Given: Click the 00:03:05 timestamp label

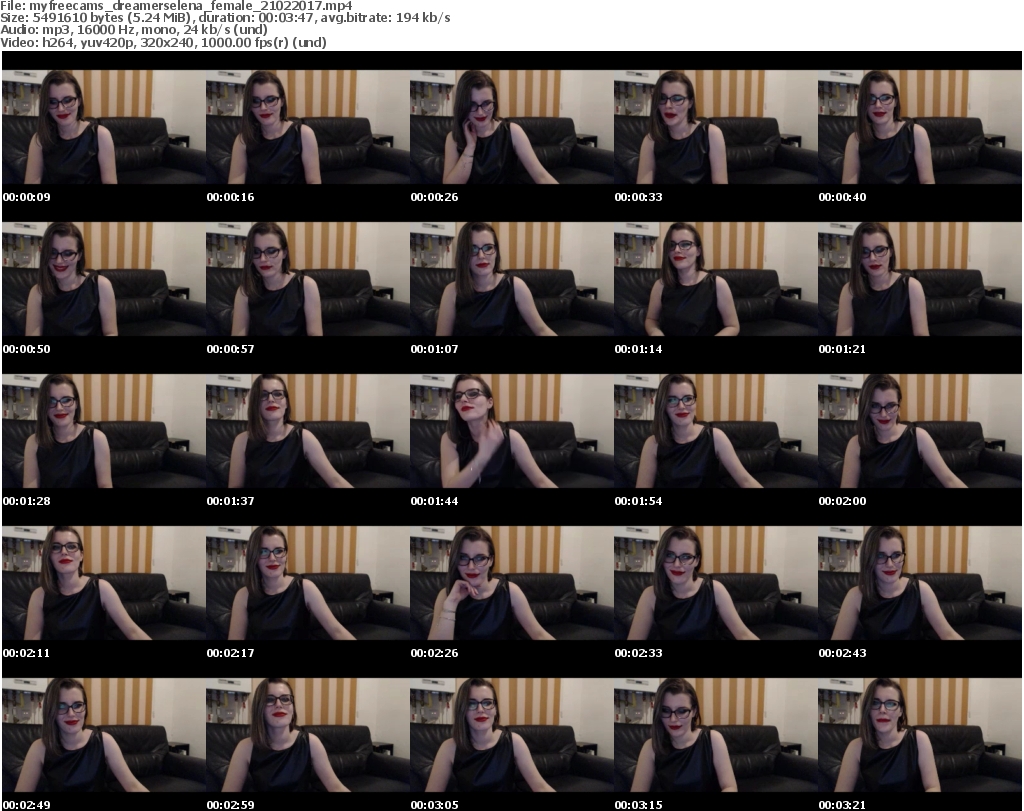Looking at the screenshot, I should (434, 805).
